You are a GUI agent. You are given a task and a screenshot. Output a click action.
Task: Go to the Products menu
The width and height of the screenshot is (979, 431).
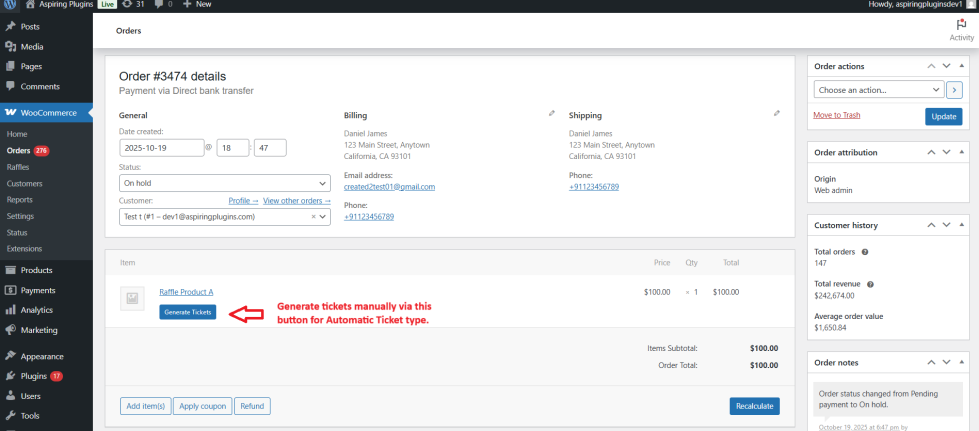coord(36,270)
